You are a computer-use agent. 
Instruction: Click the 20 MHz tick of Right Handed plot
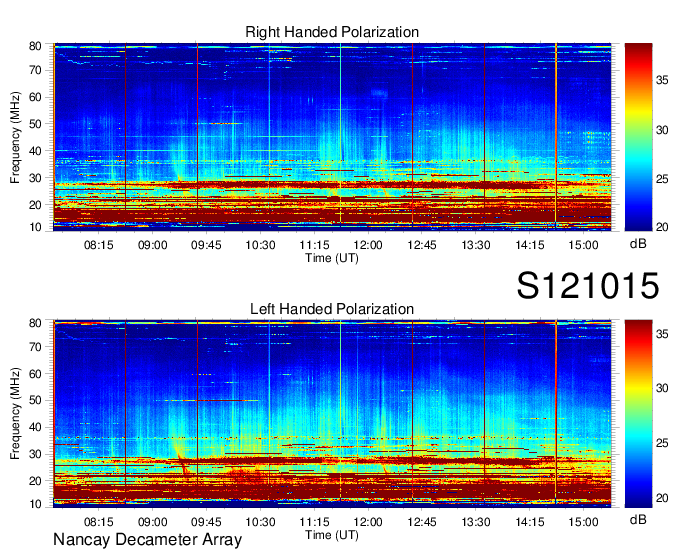pos(35,205)
